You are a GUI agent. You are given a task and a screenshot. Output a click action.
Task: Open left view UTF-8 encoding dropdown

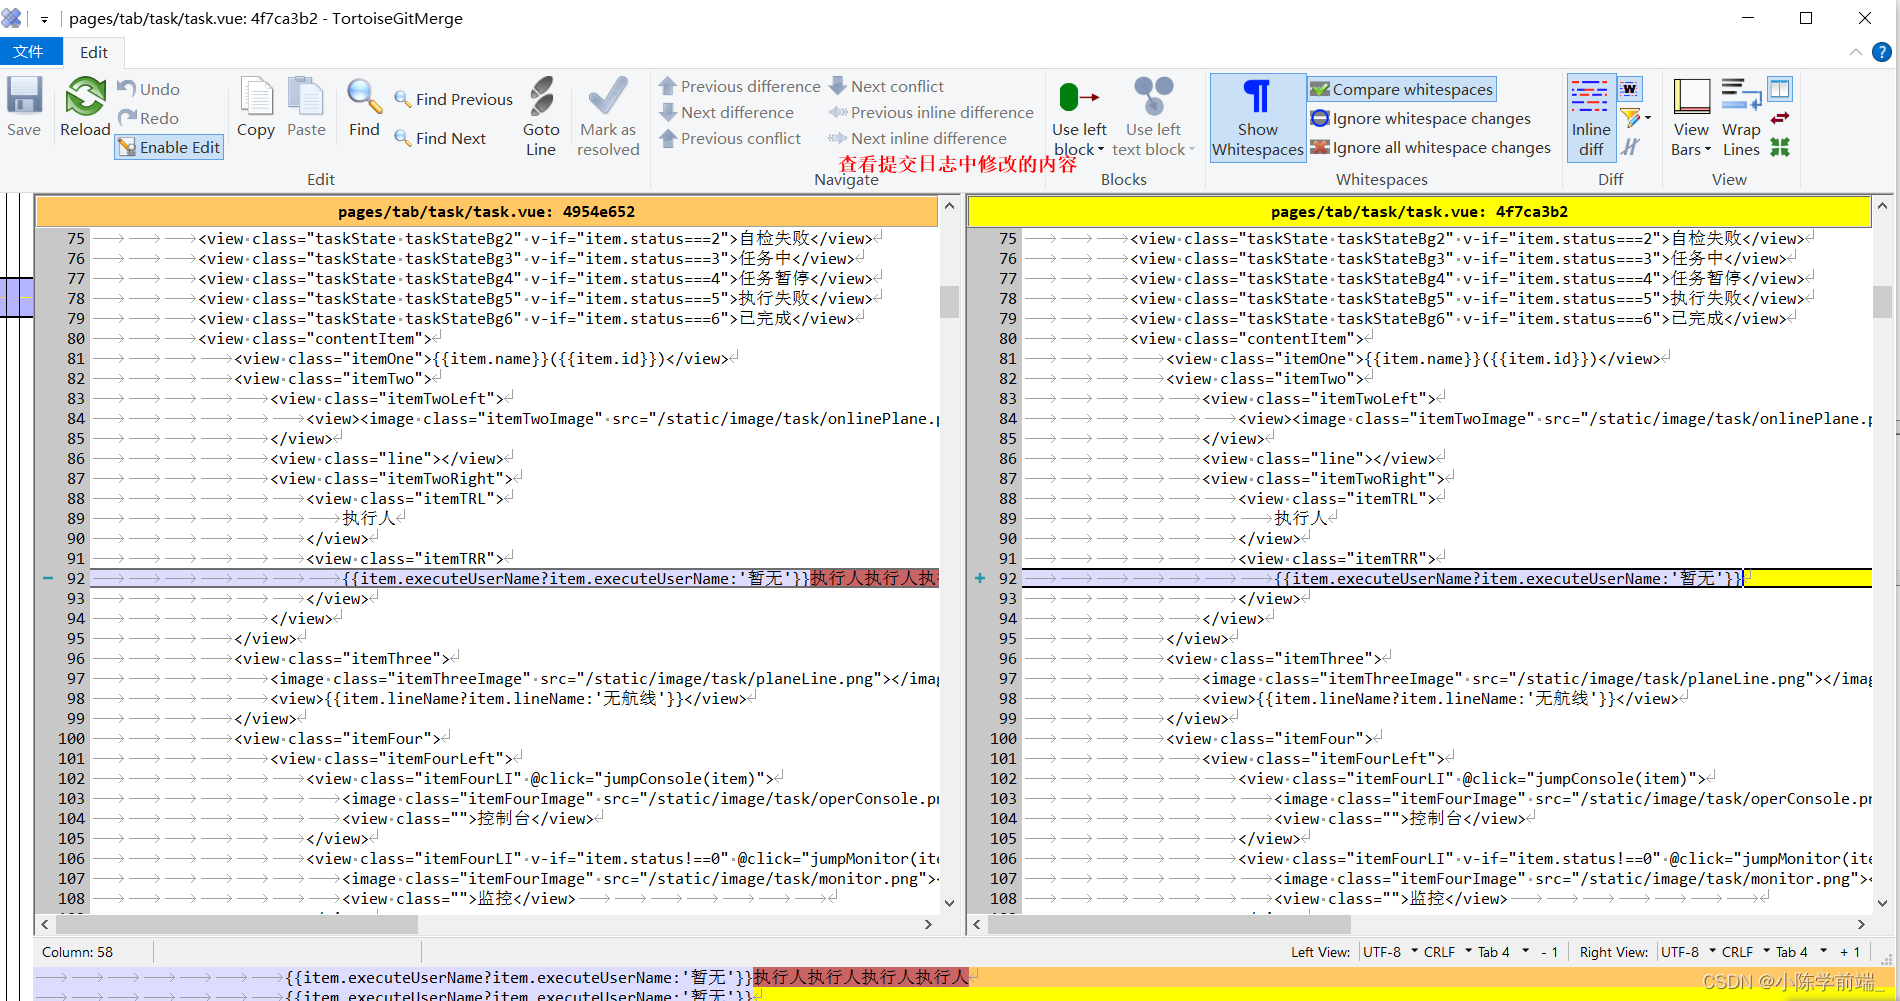[1389, 952]
